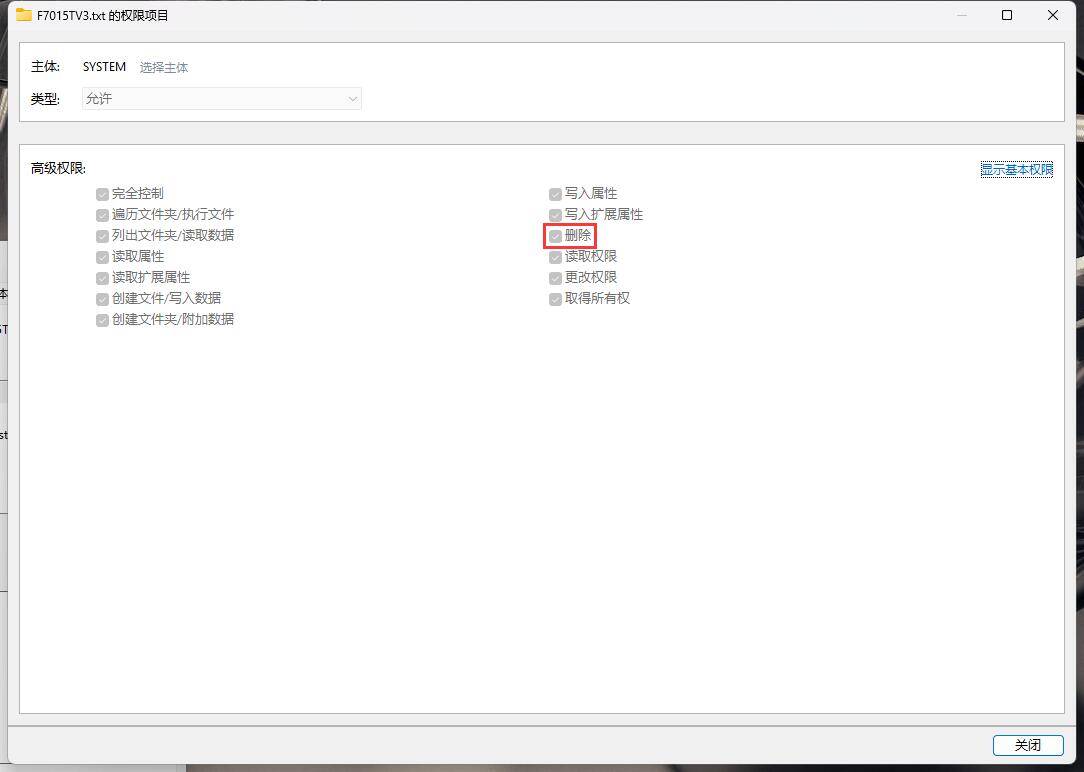Viewport: 1084px width, 772px height.
Task: Toggle the 更改权限 checkbox
Action: click(555, 278)
